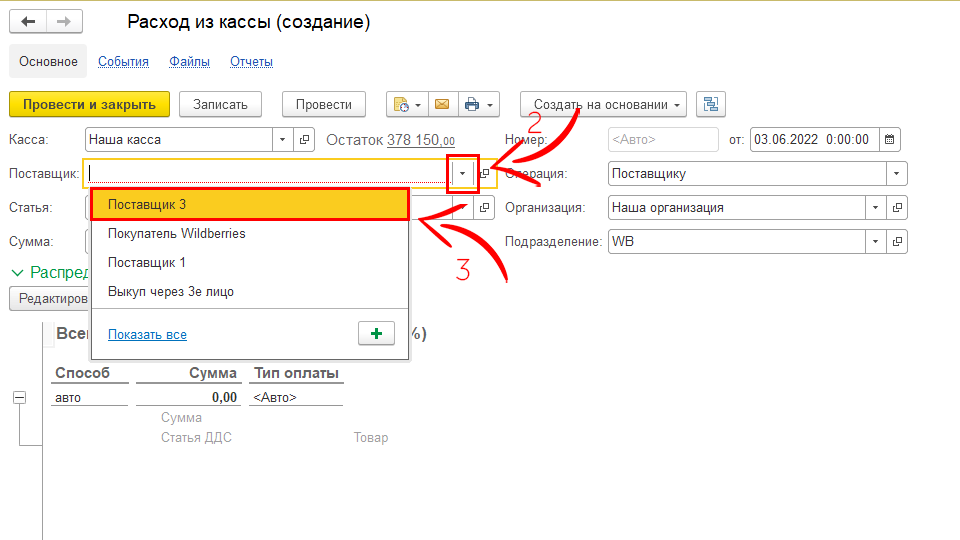Click the green plus create button in dropdown
This screenshot has height=540, width=960.
pyautogui.click(x=376, y=334)
